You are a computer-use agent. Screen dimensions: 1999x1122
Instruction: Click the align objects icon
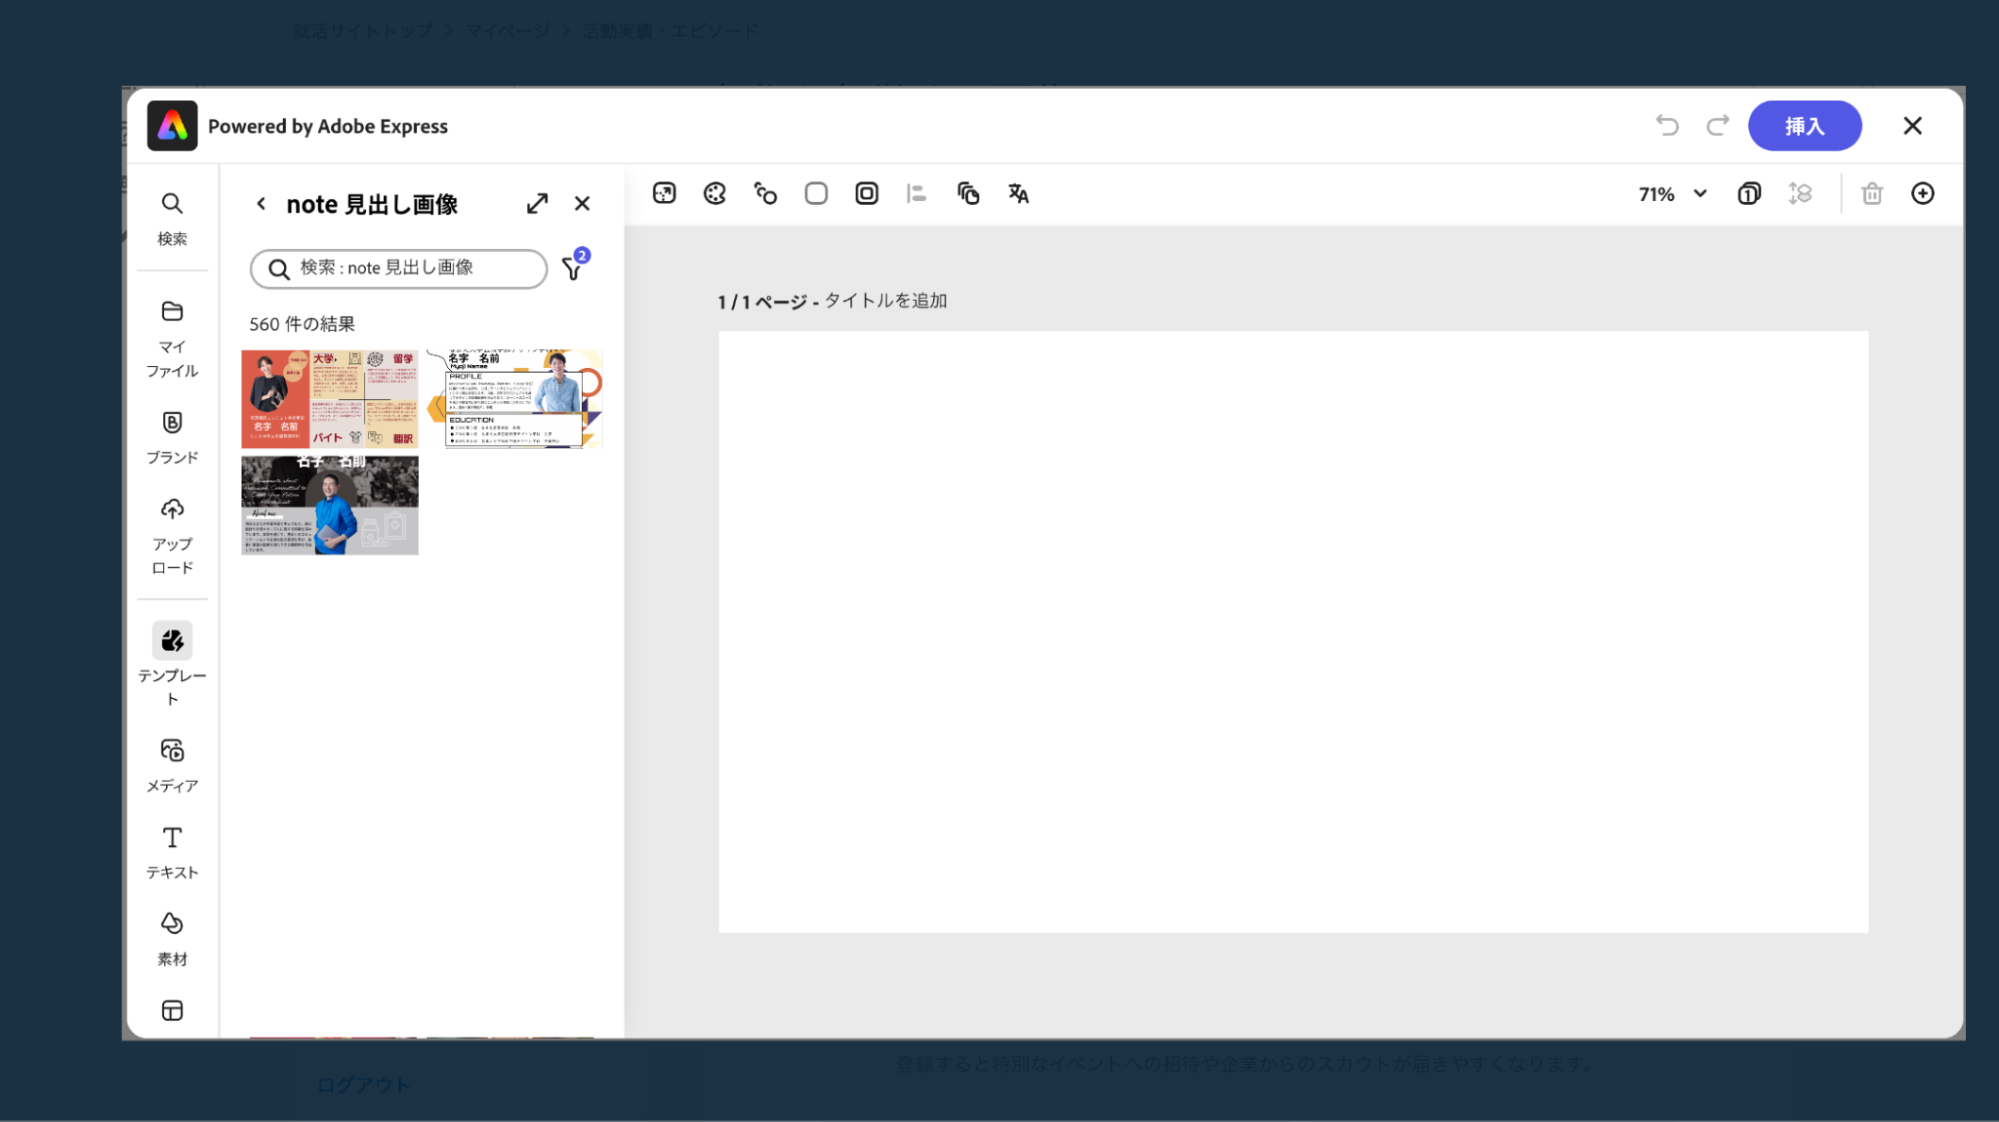916,193
